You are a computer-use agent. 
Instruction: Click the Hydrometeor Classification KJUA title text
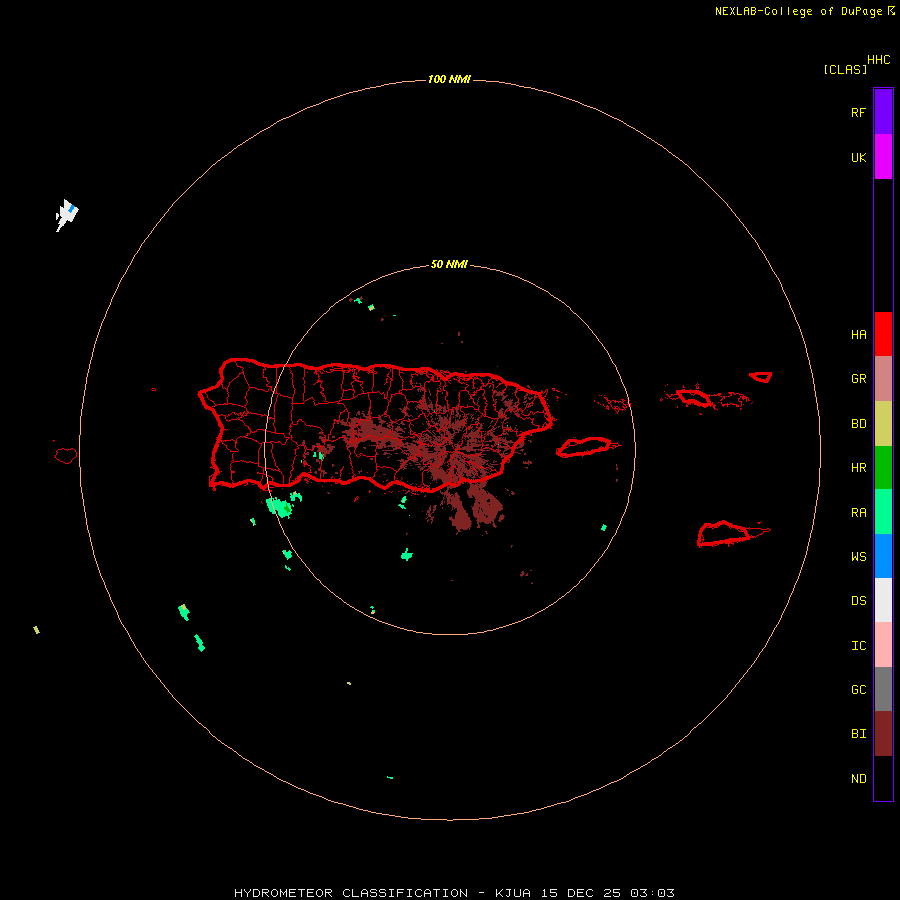point(454,893)
